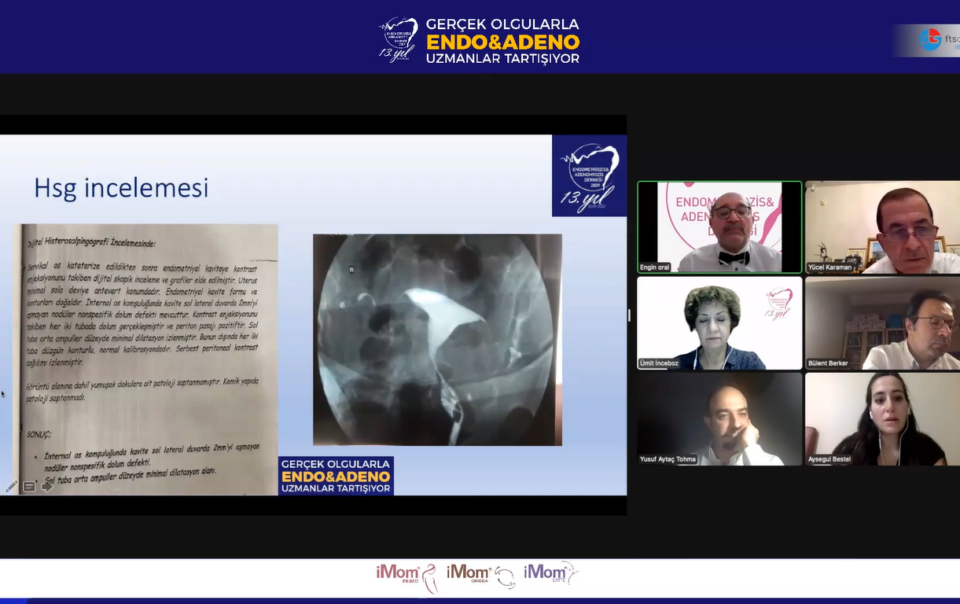This screenshot has width=960, height=604.
Task: Select Yusuf Aytaç Tohma's video tile
Action: click(719, 419)
